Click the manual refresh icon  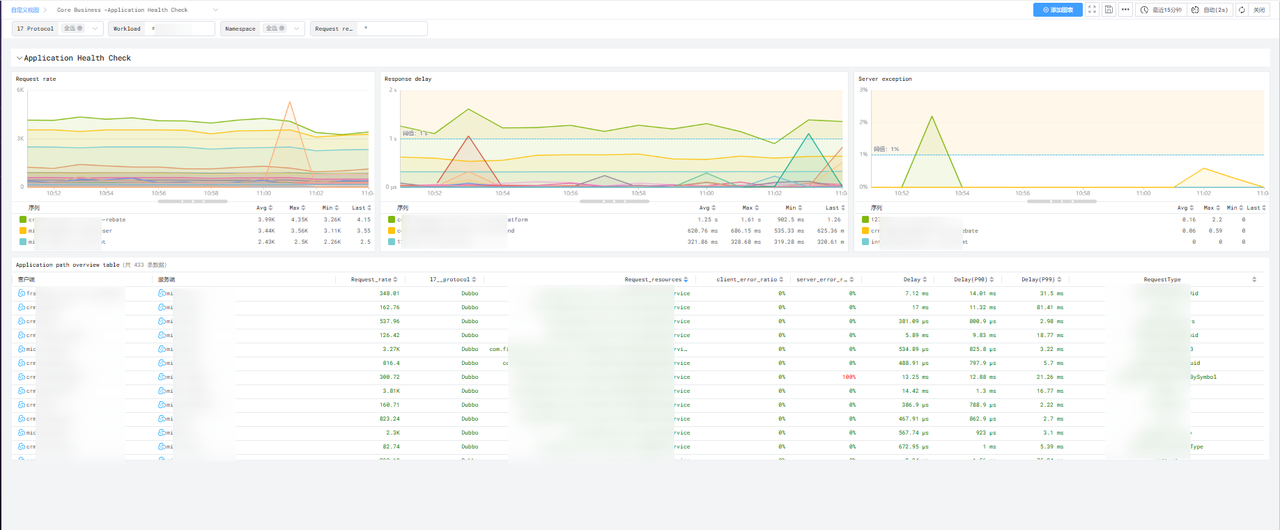(x=1242, y=9)
